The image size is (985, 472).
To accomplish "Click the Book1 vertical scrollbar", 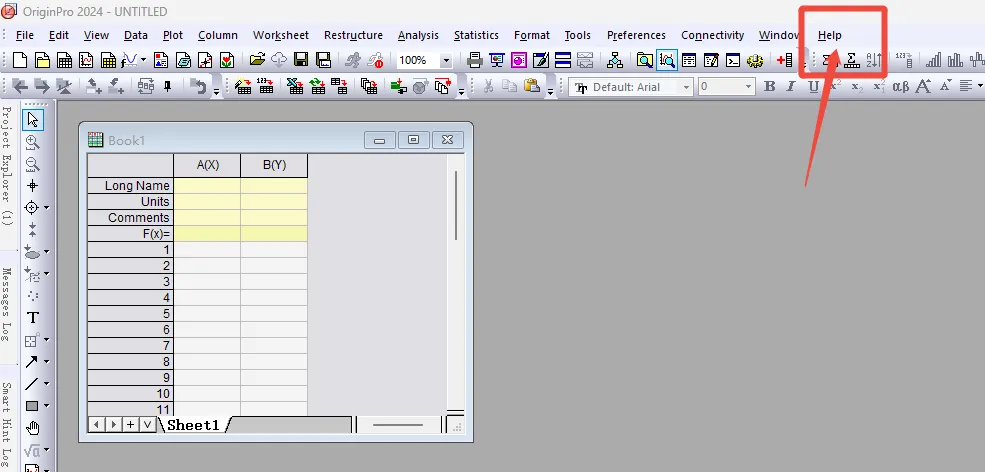I will click(455, 204).
